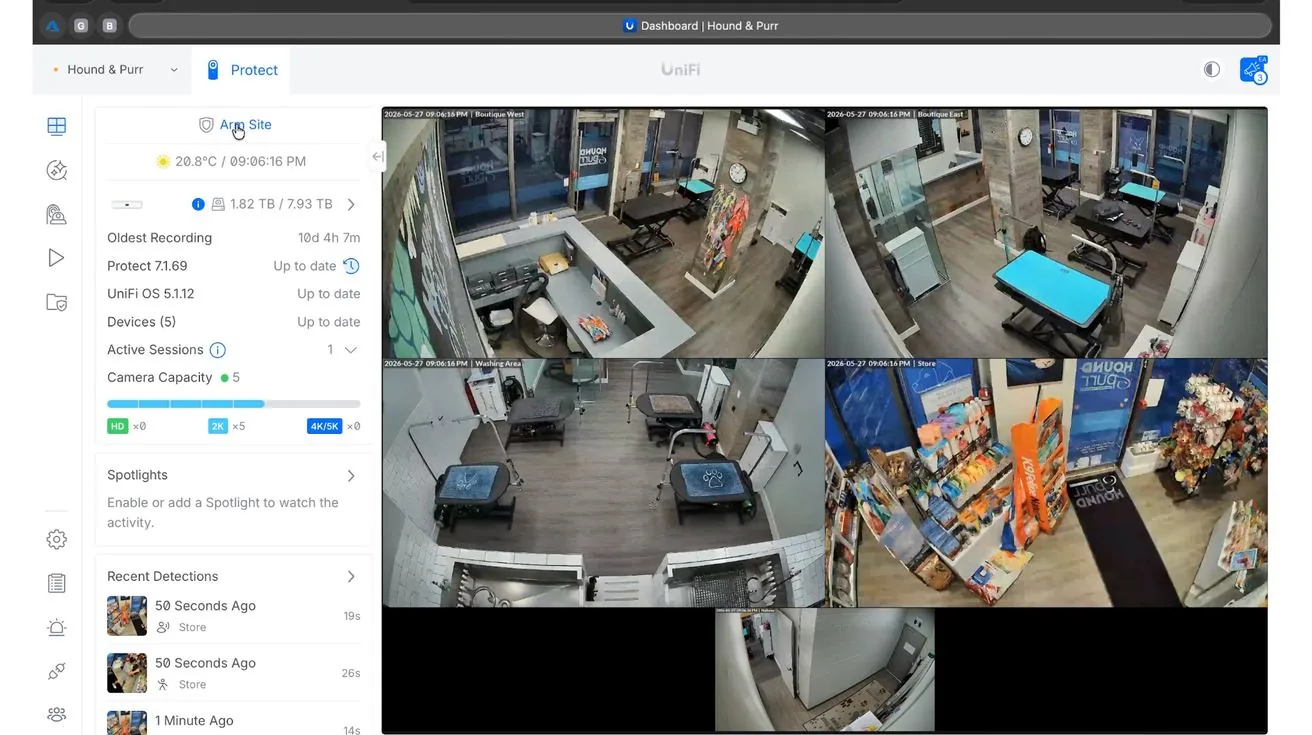Click the green HD badge

tap(118, 426)
